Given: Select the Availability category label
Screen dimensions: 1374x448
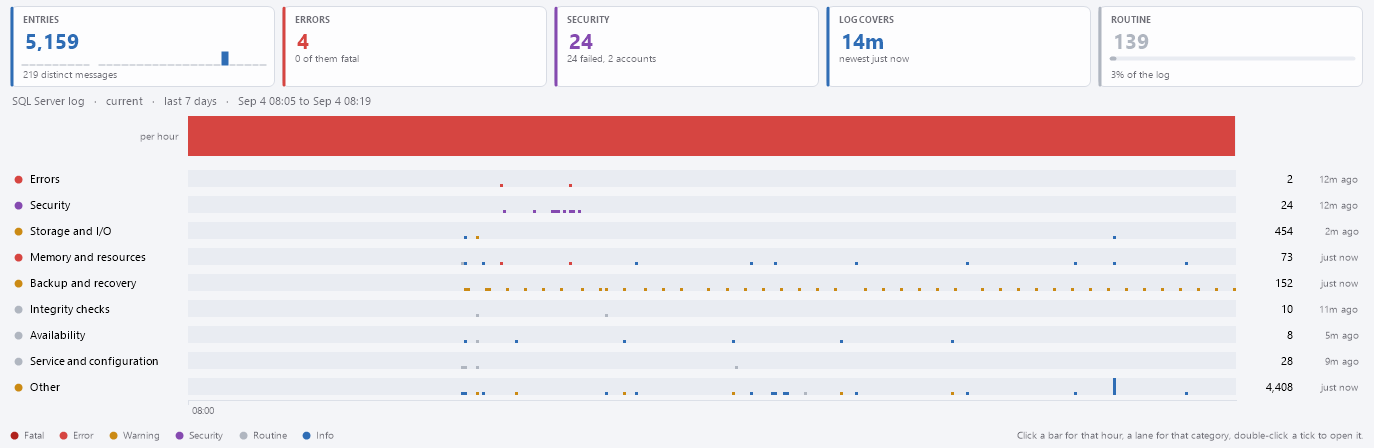Looking at the screenshot, I should [x=58, y=335].
